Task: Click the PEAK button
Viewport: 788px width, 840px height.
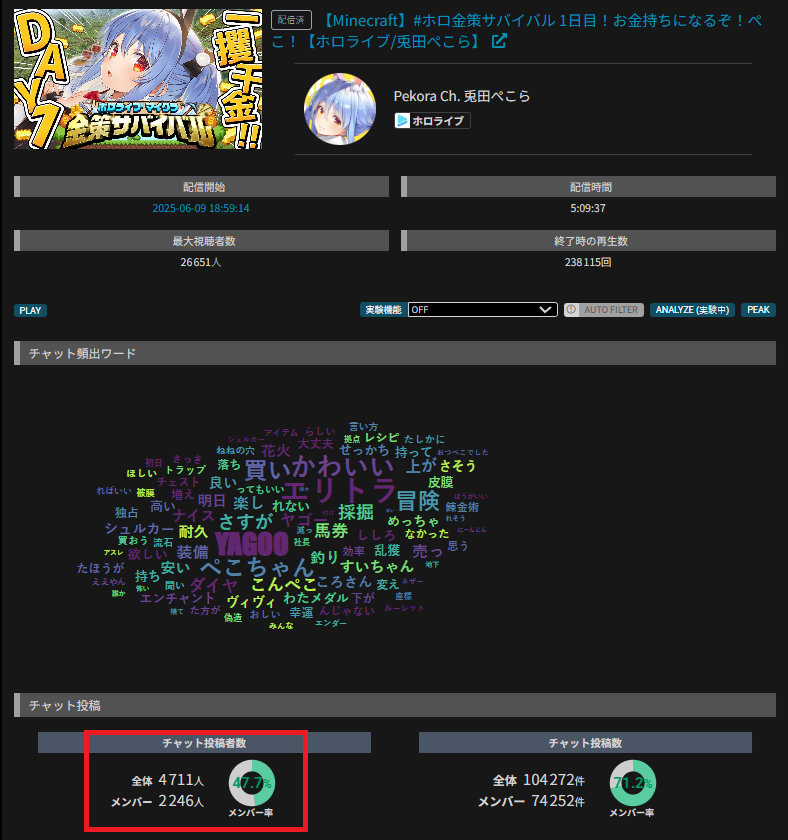Action: (x=758, y=310)
